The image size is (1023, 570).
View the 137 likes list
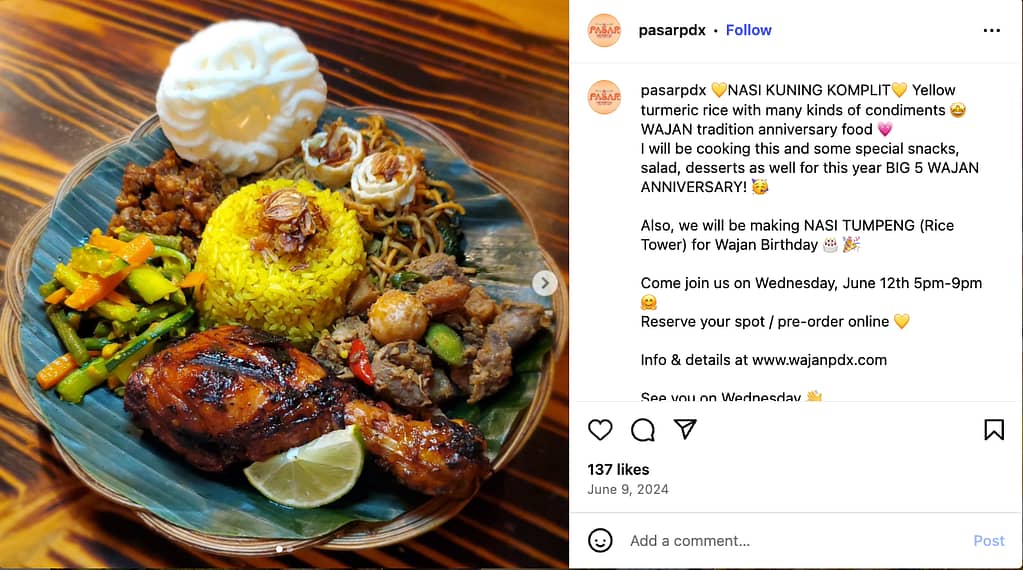(x=618, y=470)
